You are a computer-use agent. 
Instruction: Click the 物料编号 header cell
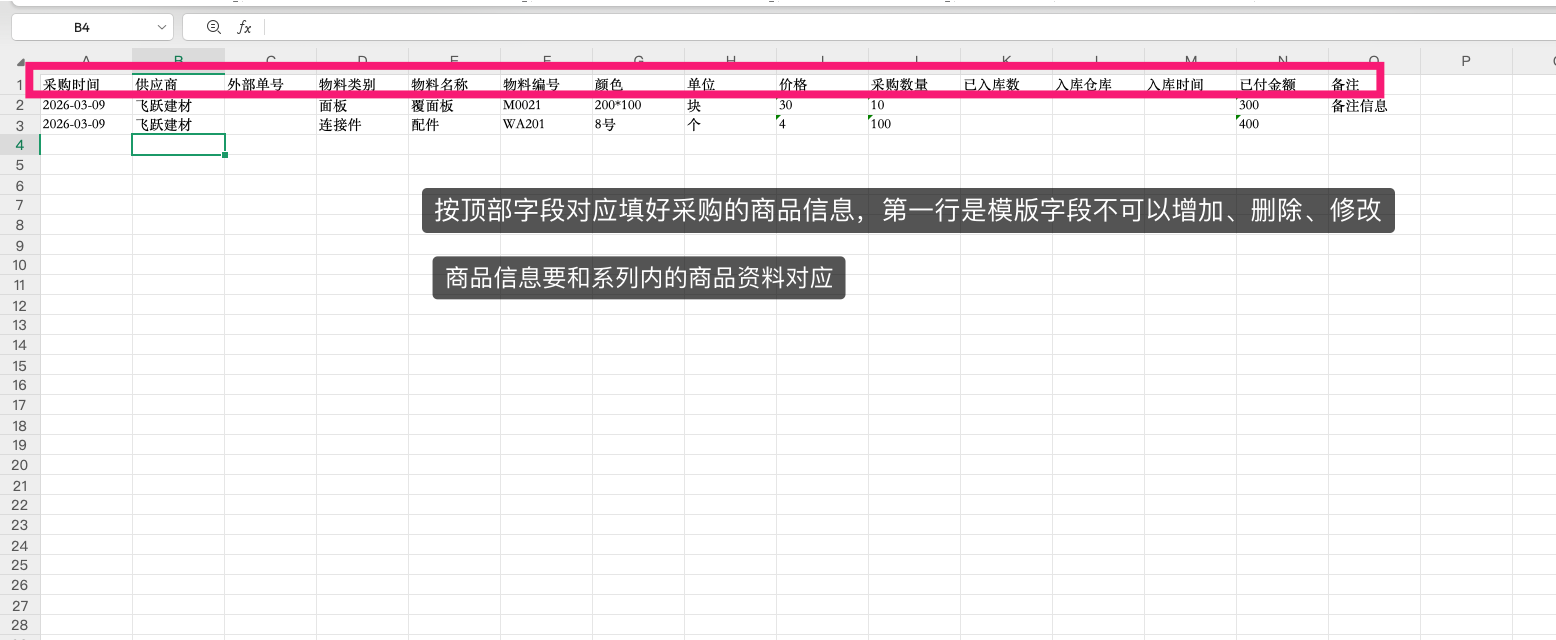[546, 85]
